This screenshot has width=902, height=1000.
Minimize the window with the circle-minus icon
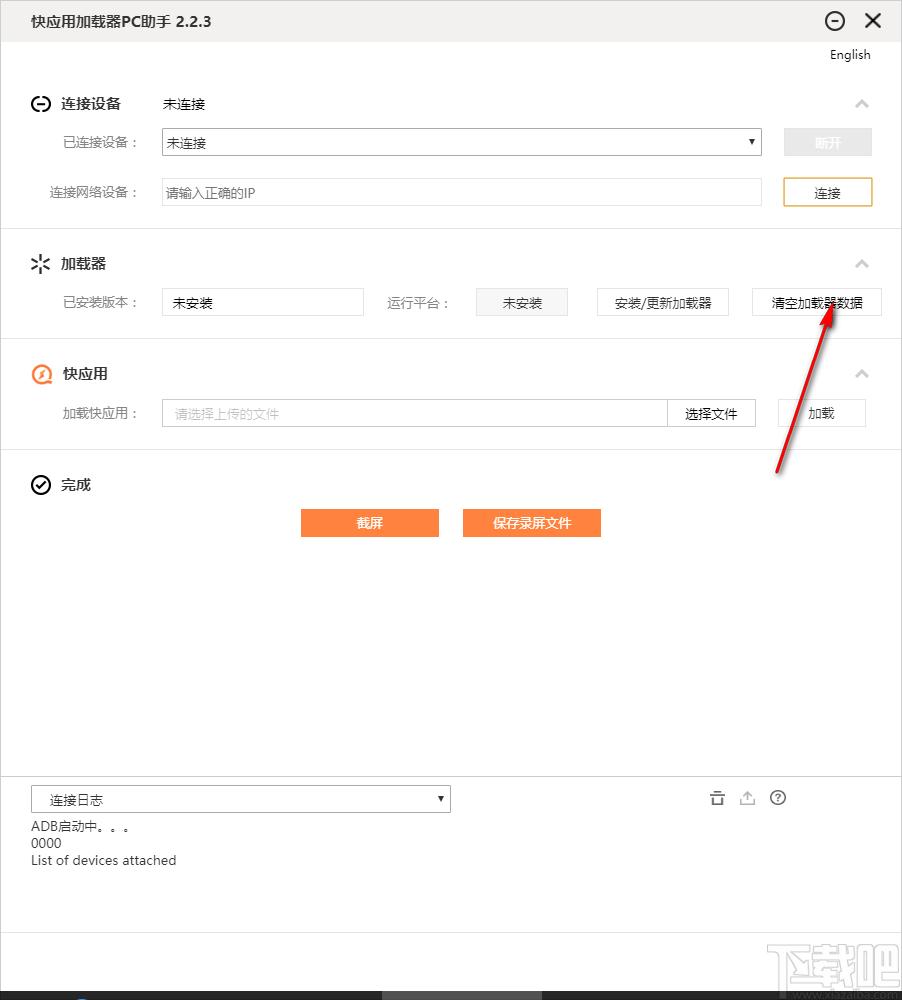point(834,21)
